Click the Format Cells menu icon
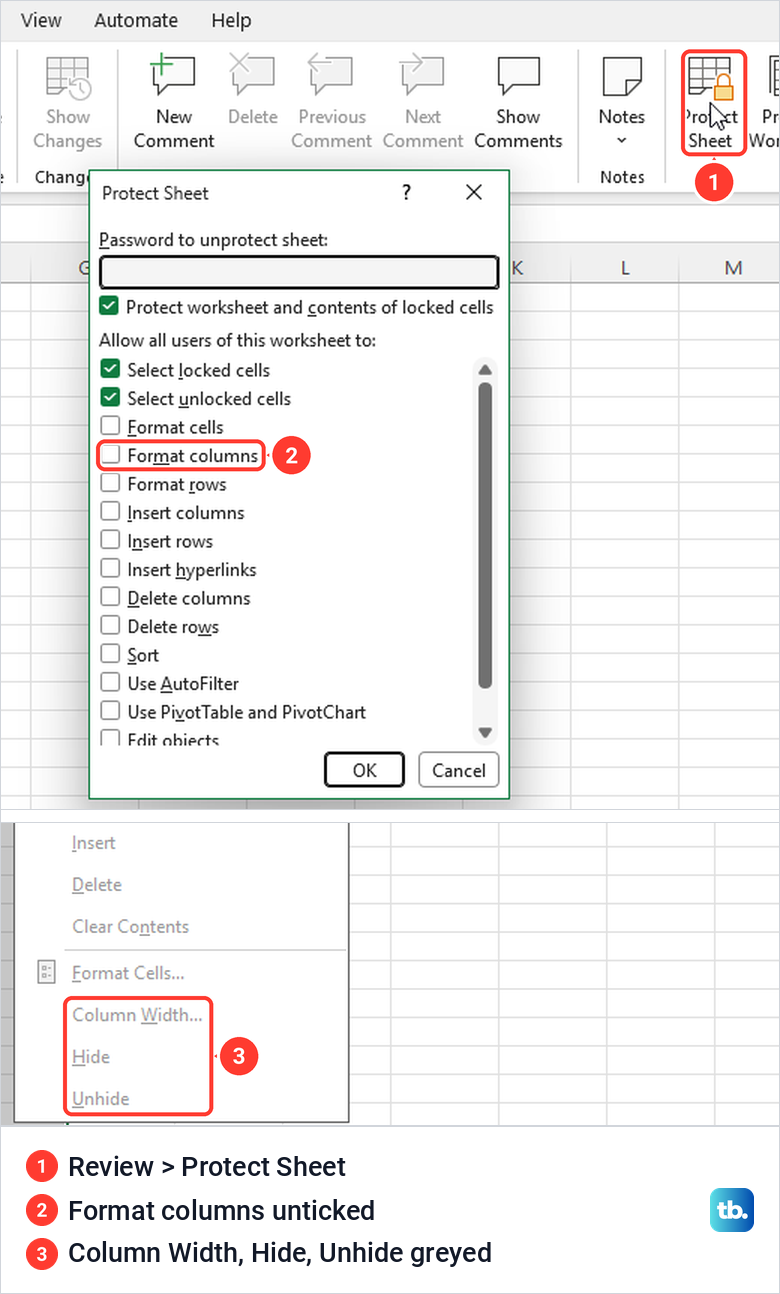The height and width of the screenshot is (1294, 780). click(x=46, y=972)
